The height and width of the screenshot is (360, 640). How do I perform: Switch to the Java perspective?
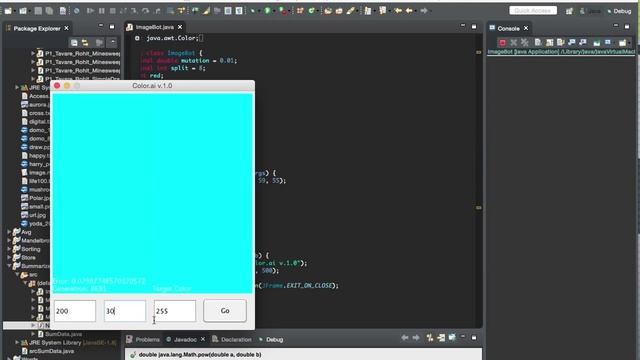(x=590, y=11)
